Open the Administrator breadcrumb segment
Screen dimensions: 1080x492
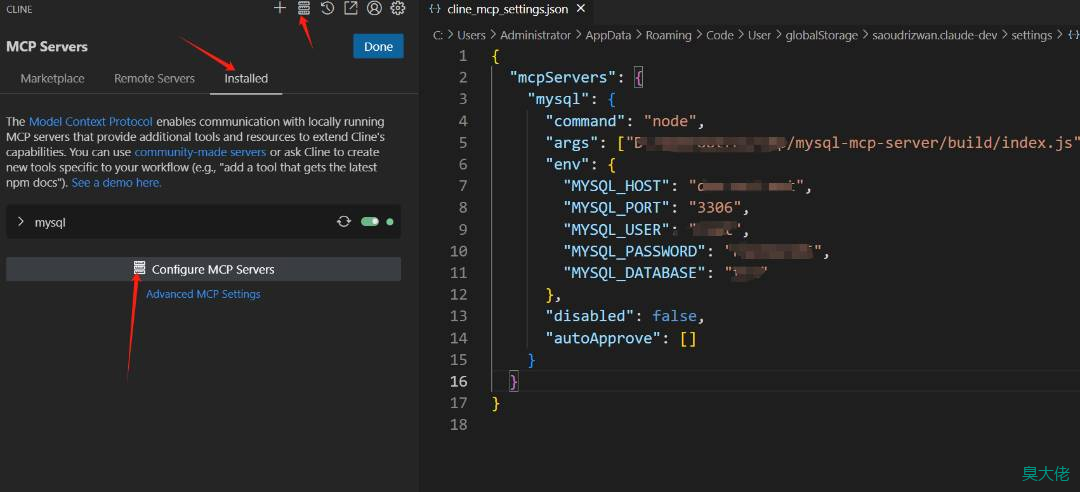click(x=535, y=35)
